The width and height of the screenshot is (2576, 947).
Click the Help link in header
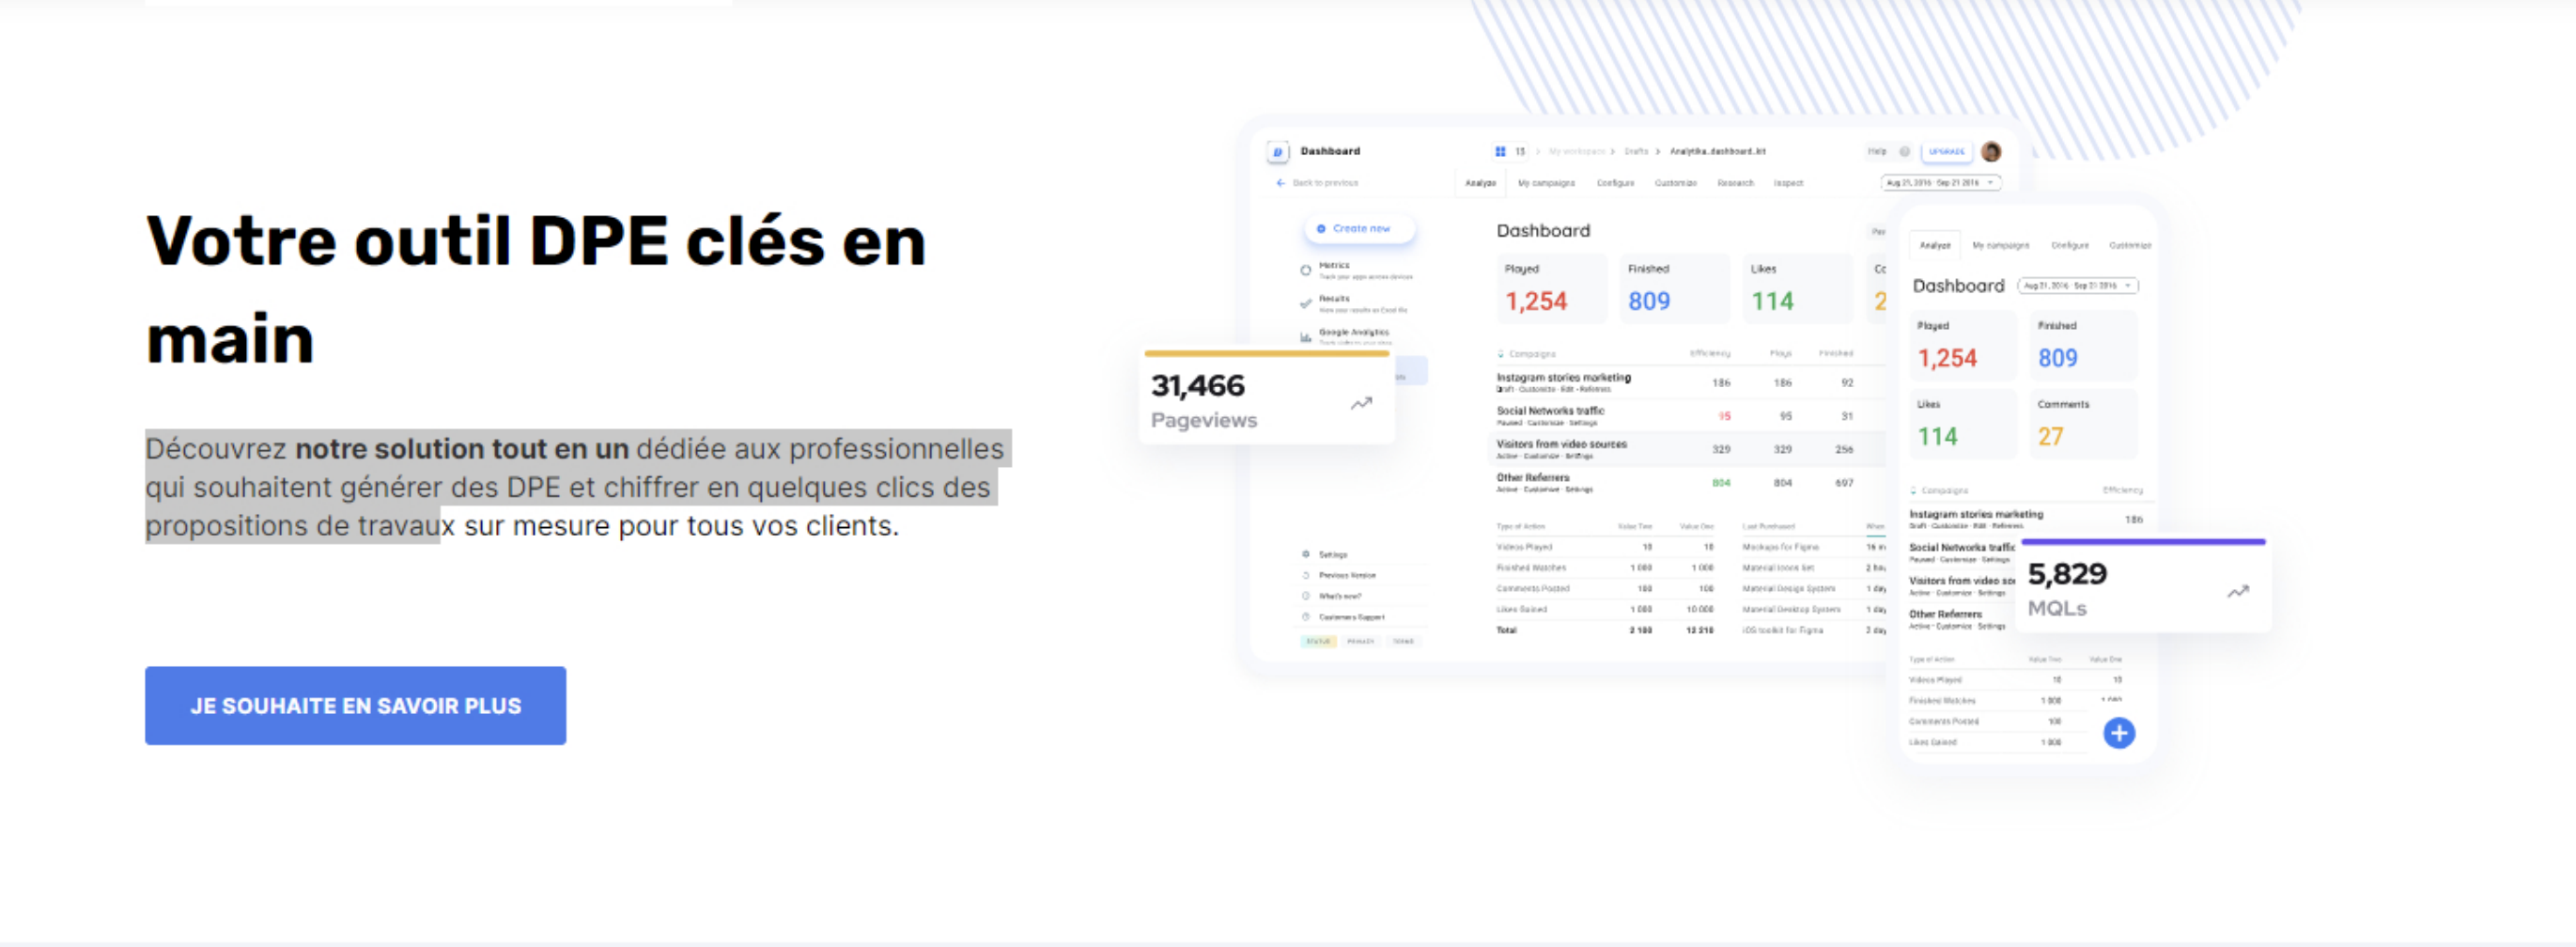(x=1877, y=152)
